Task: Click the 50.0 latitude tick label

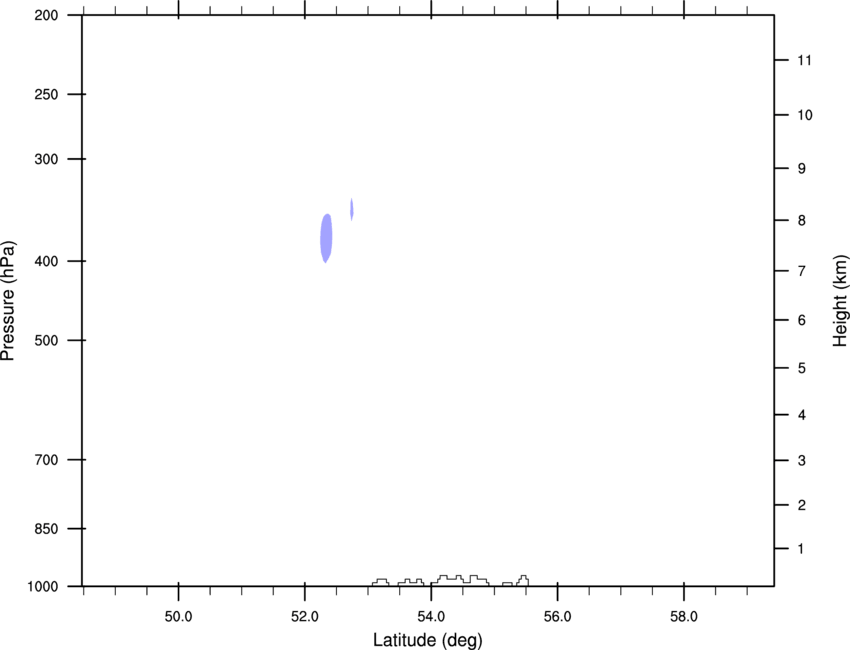Action: point(178,617)
